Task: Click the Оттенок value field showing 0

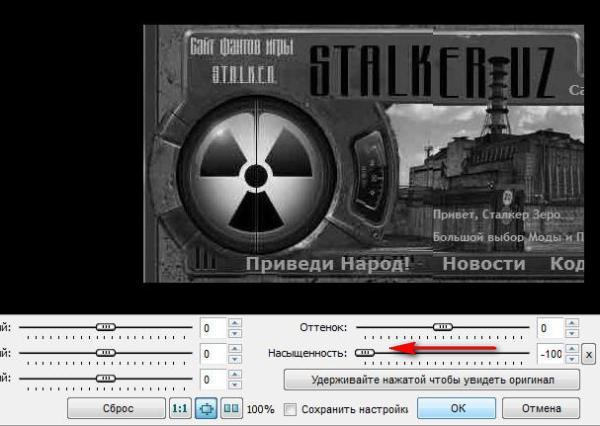Action: tap(551, 328)
